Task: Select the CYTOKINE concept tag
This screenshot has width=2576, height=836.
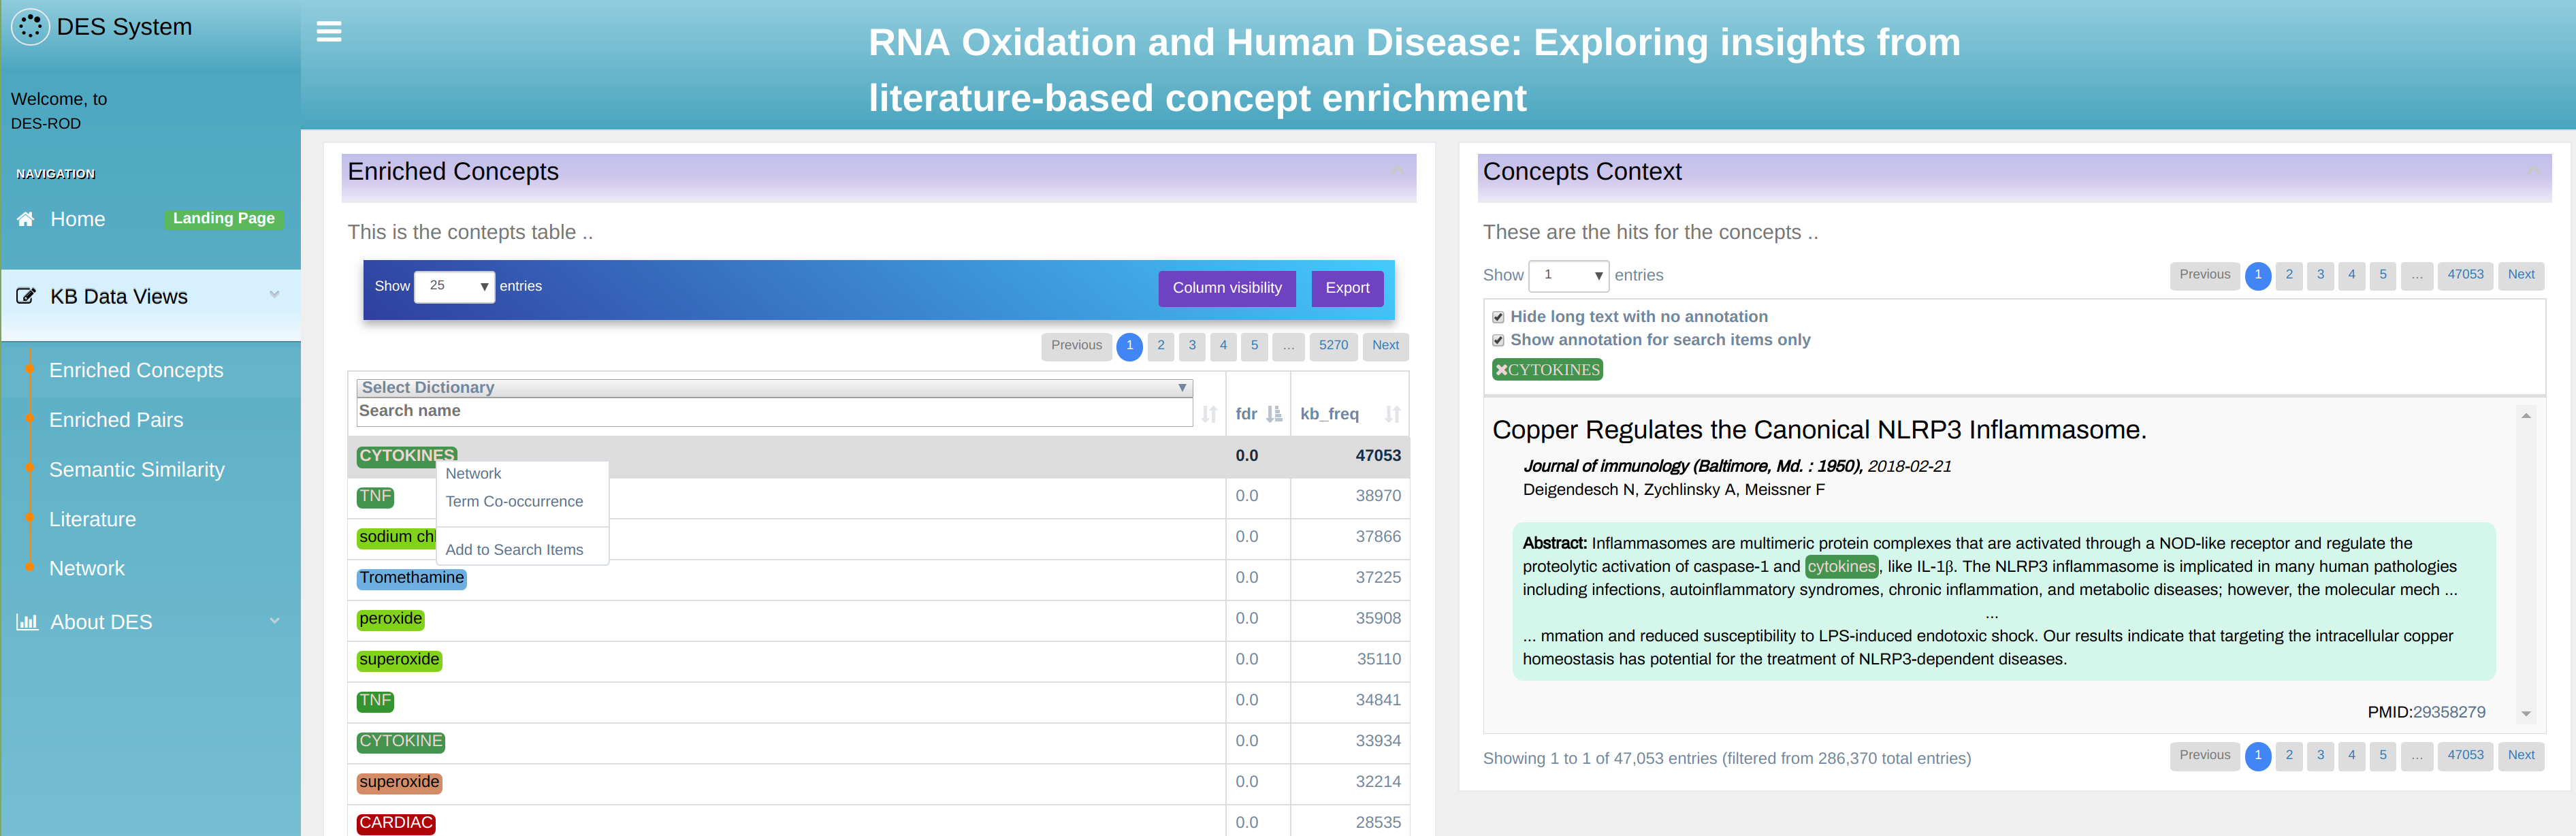Action: coord(401,742)
